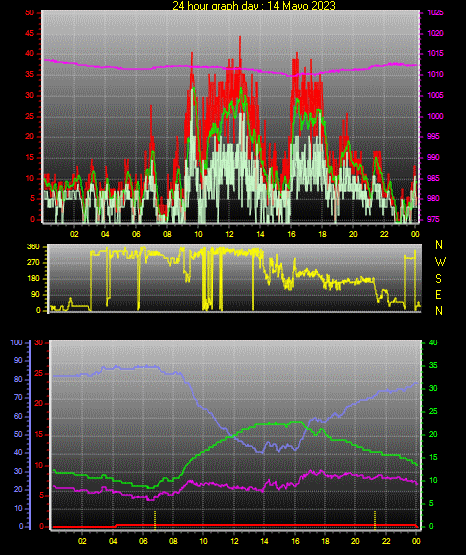The height and width of the screenshot is (555, 466).
Task: Click the W compass direction label
Action: coord(440,262)
